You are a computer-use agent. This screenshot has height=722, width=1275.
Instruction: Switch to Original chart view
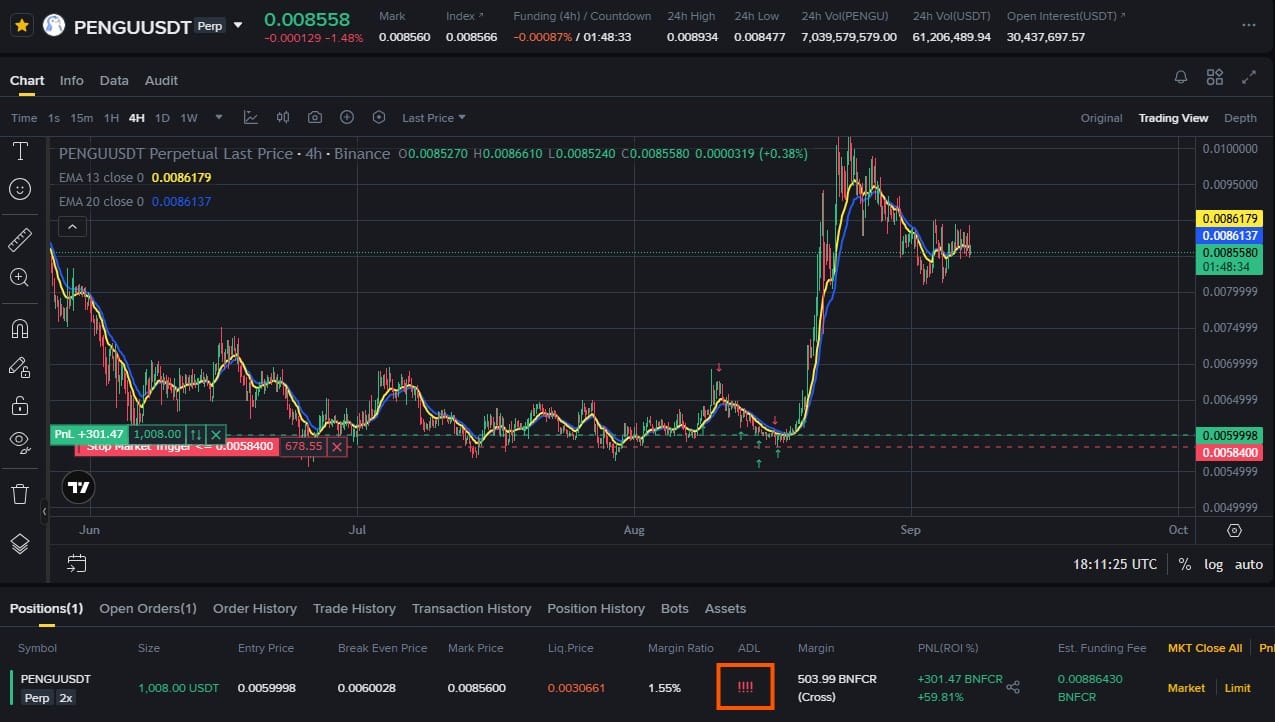click(1101, 118)
